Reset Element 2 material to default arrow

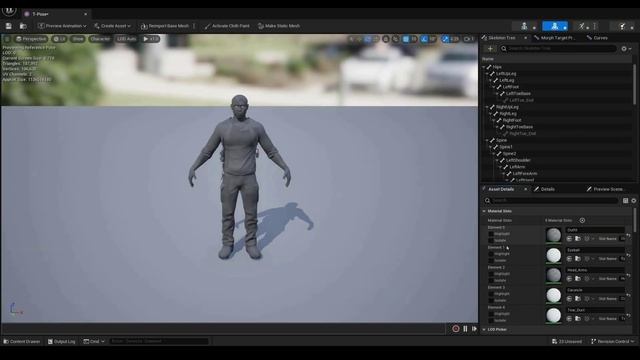(628, 275)
